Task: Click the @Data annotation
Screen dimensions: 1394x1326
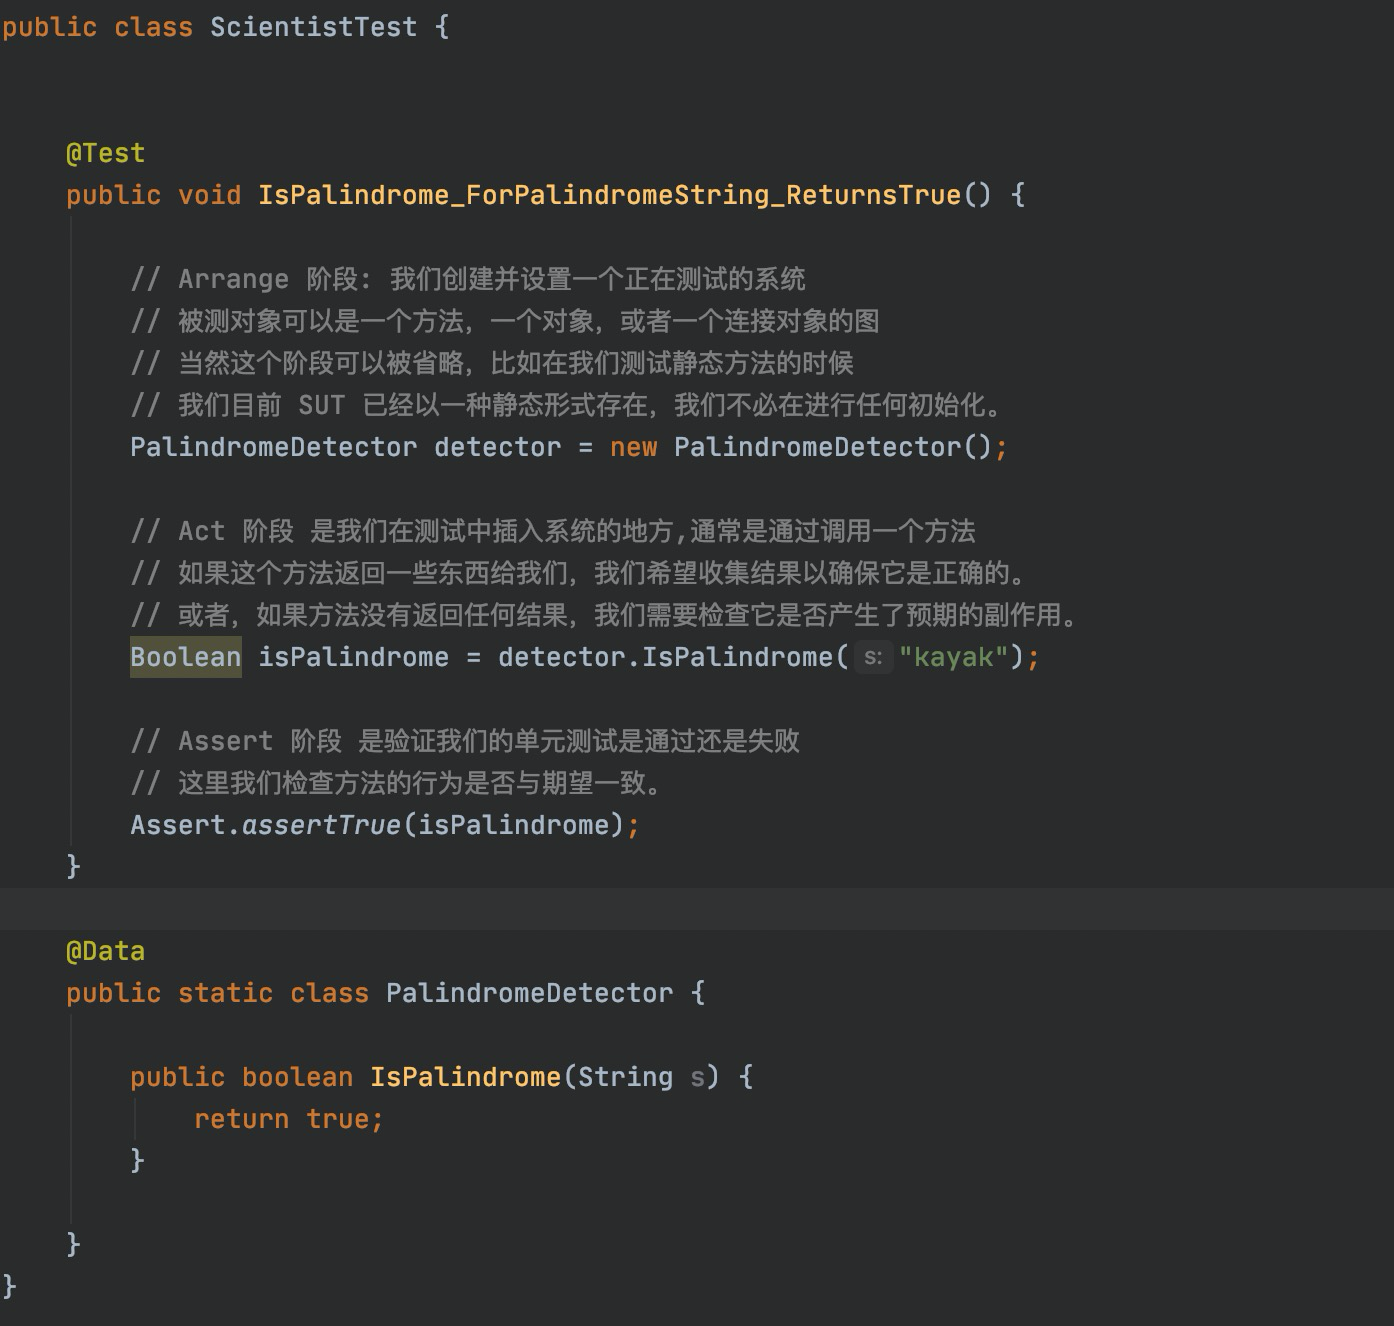Action: click(104, 950)
